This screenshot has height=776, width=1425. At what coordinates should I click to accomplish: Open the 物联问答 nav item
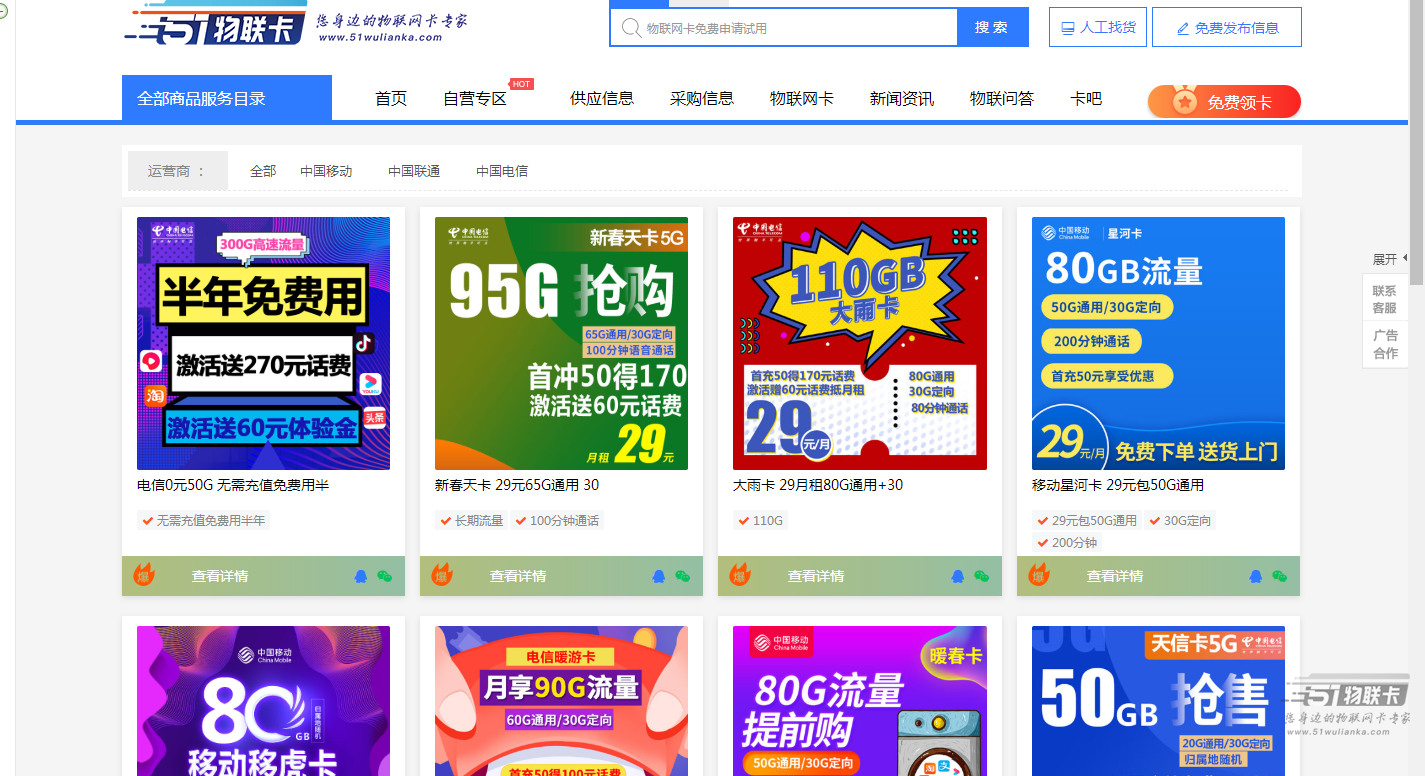click(1002, 98)
